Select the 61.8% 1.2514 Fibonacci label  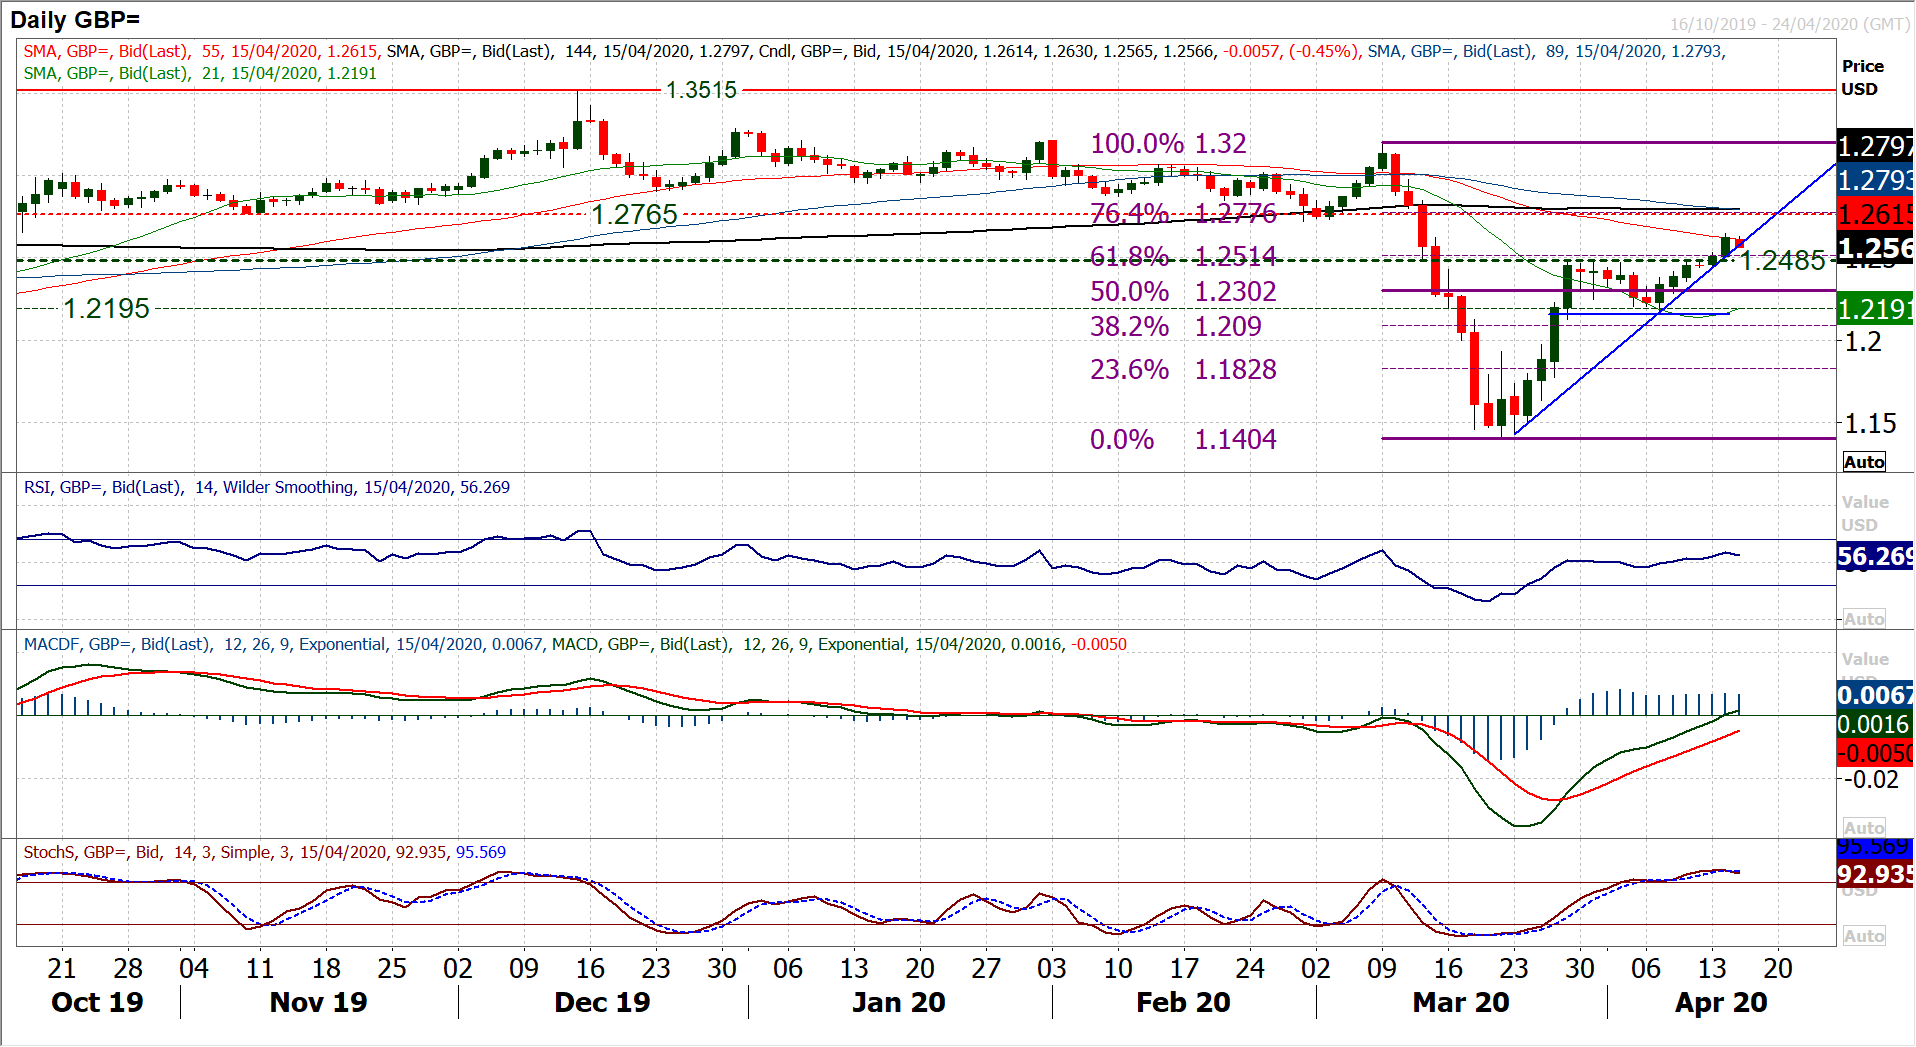point(1183,257)
